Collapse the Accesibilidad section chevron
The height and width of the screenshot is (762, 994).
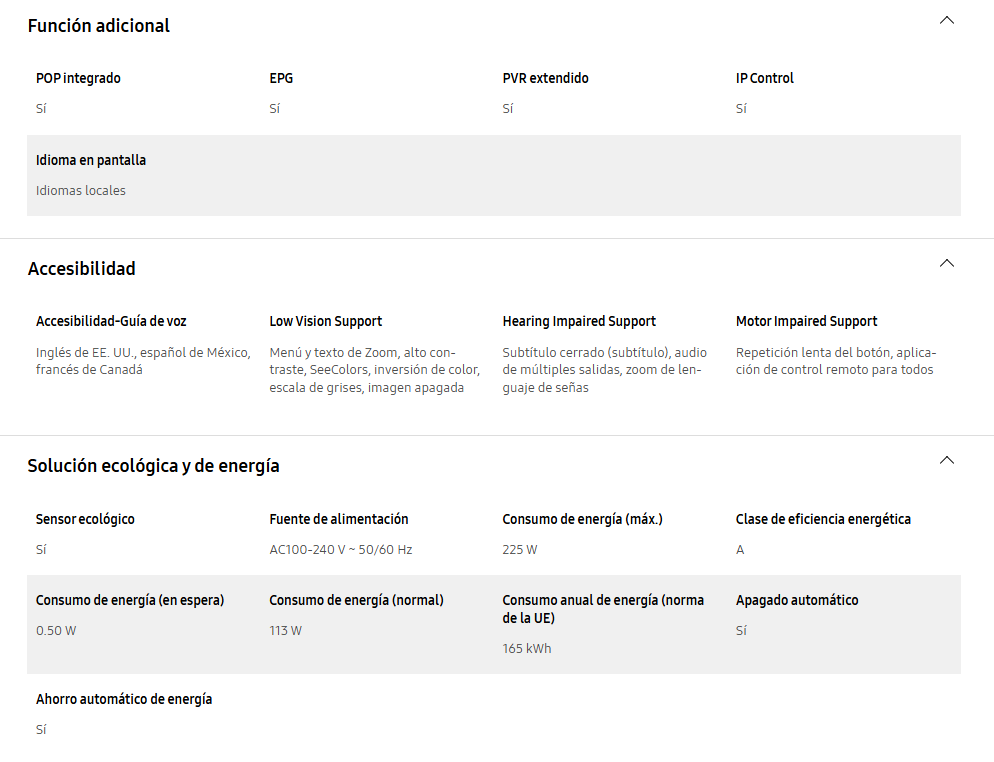(x=946, y=263)
